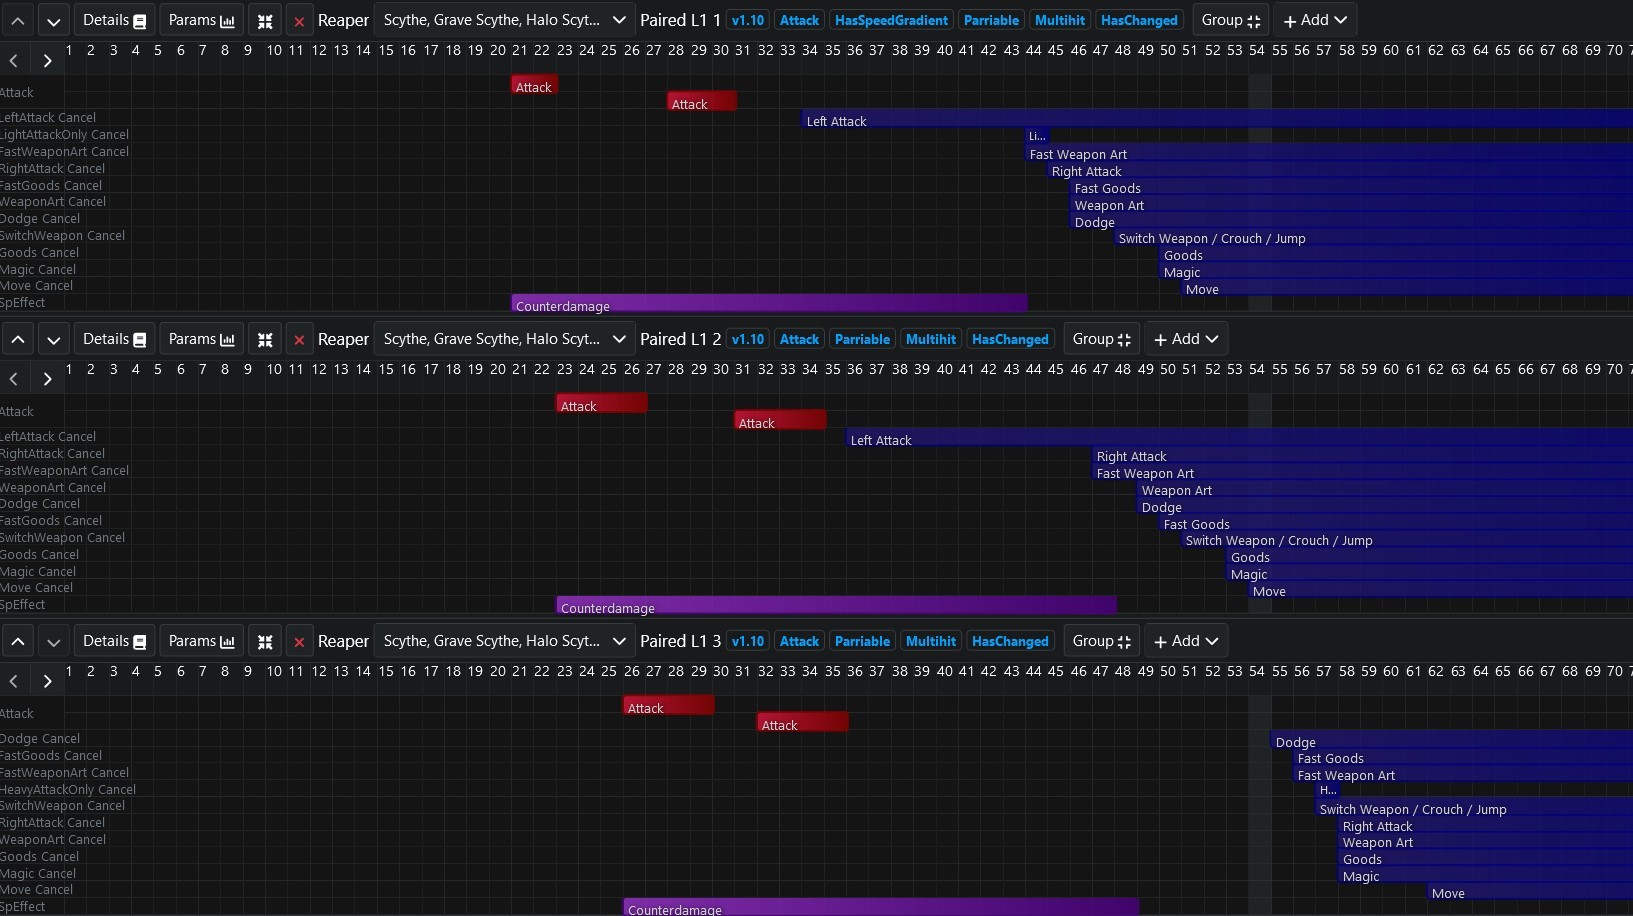Move Paired L1 1 panel up
1633x916 pixels.
18,20
